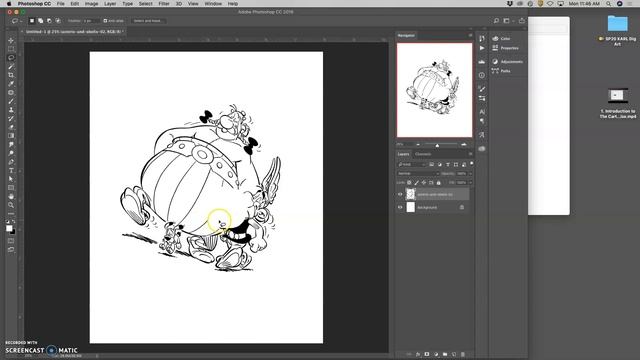Open the Window menu
The image size is (640, 360).
click(213, 4)
